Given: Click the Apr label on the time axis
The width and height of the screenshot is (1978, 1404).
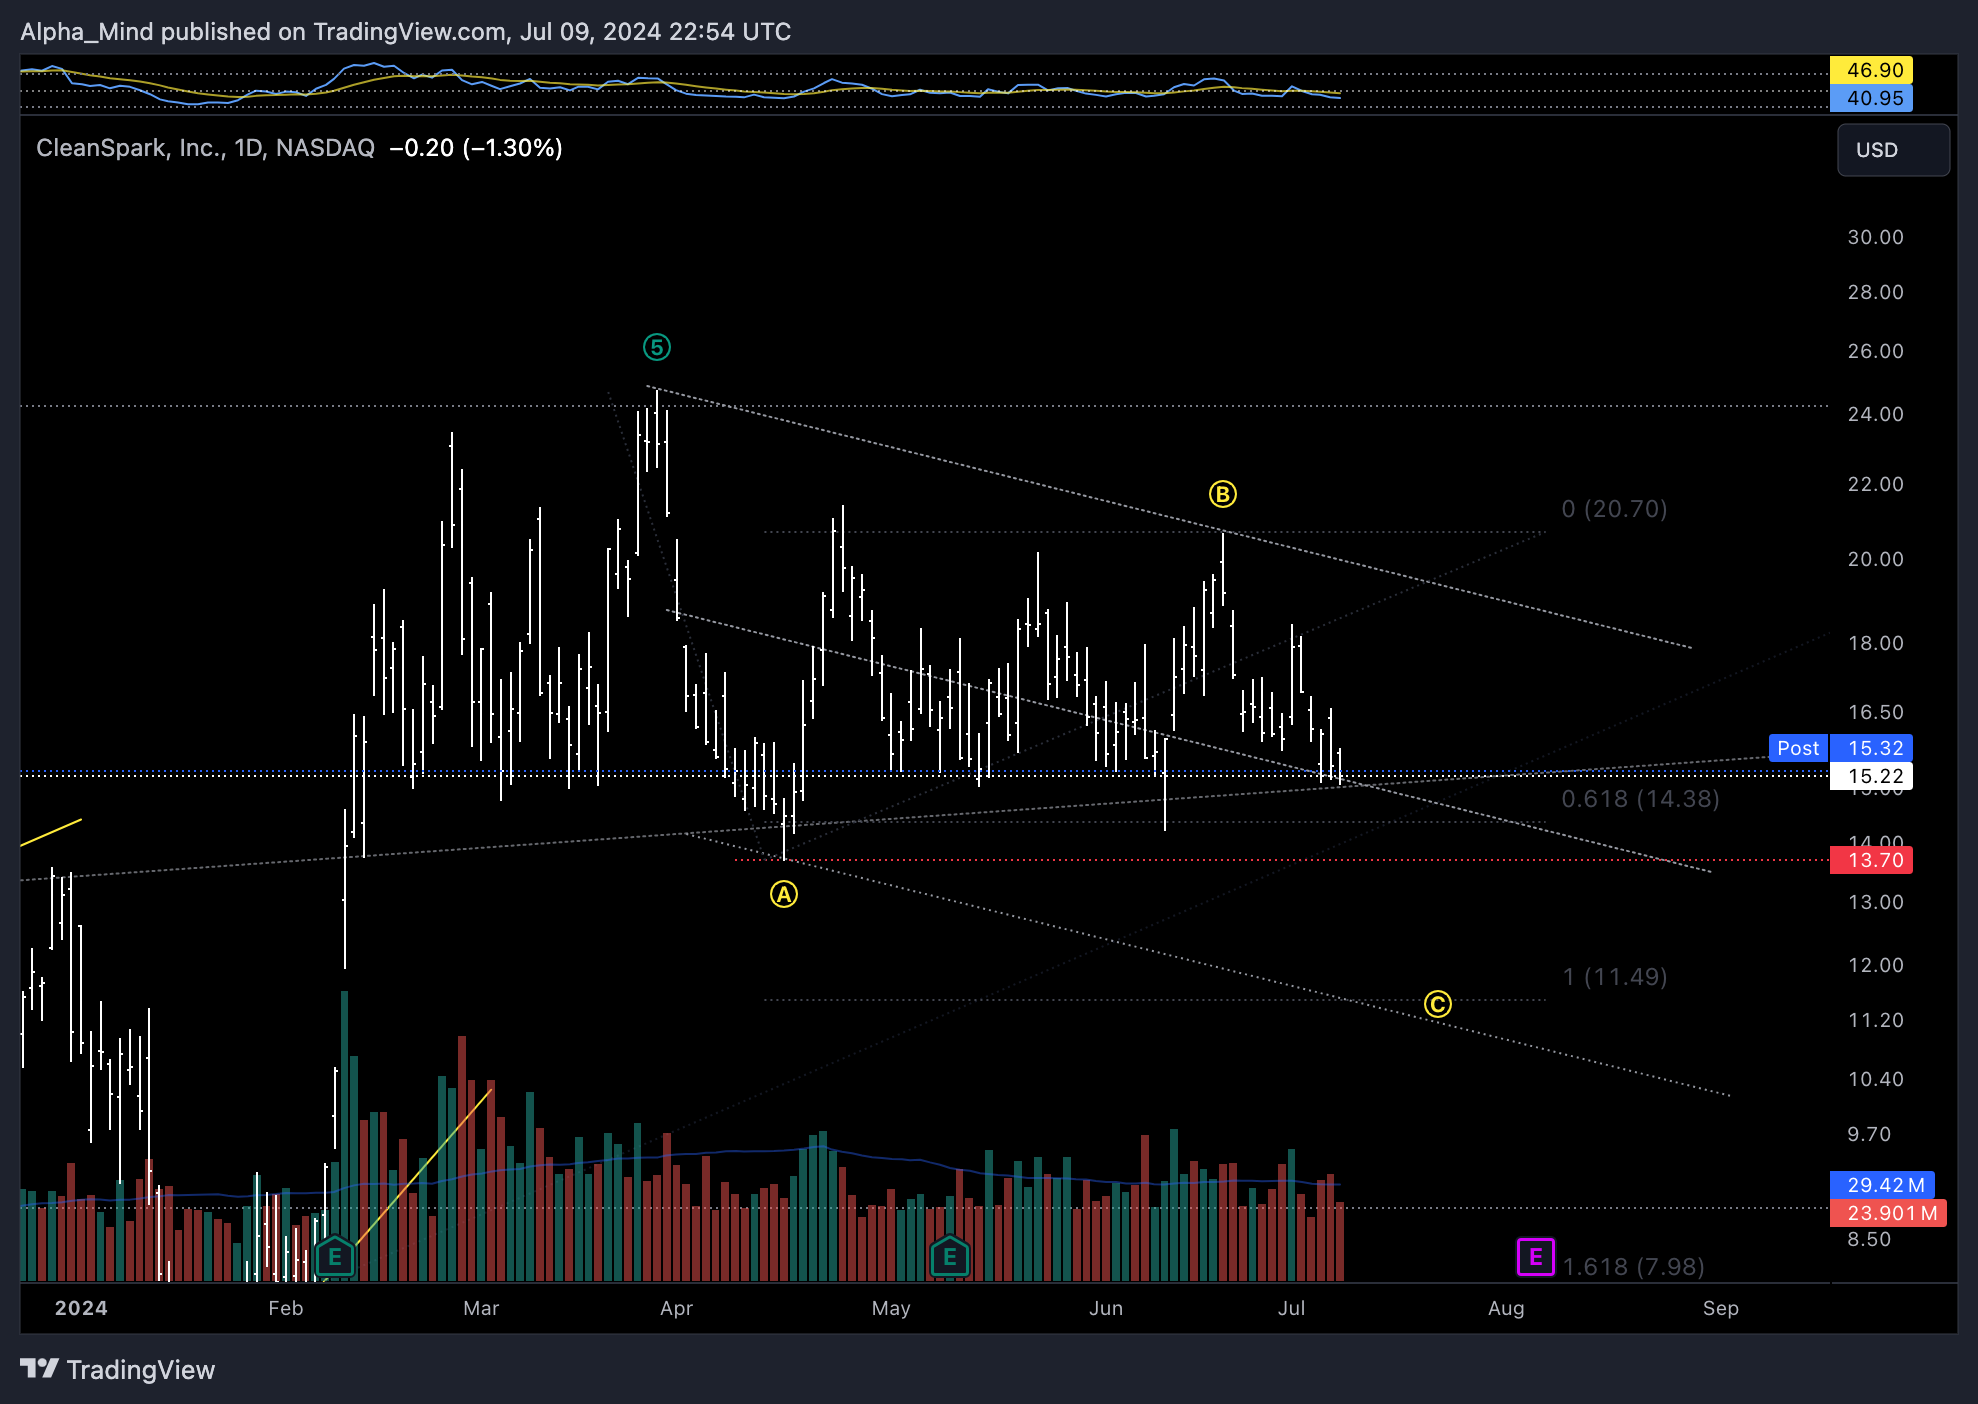Looking at the screenshot, I should 677,1308.
